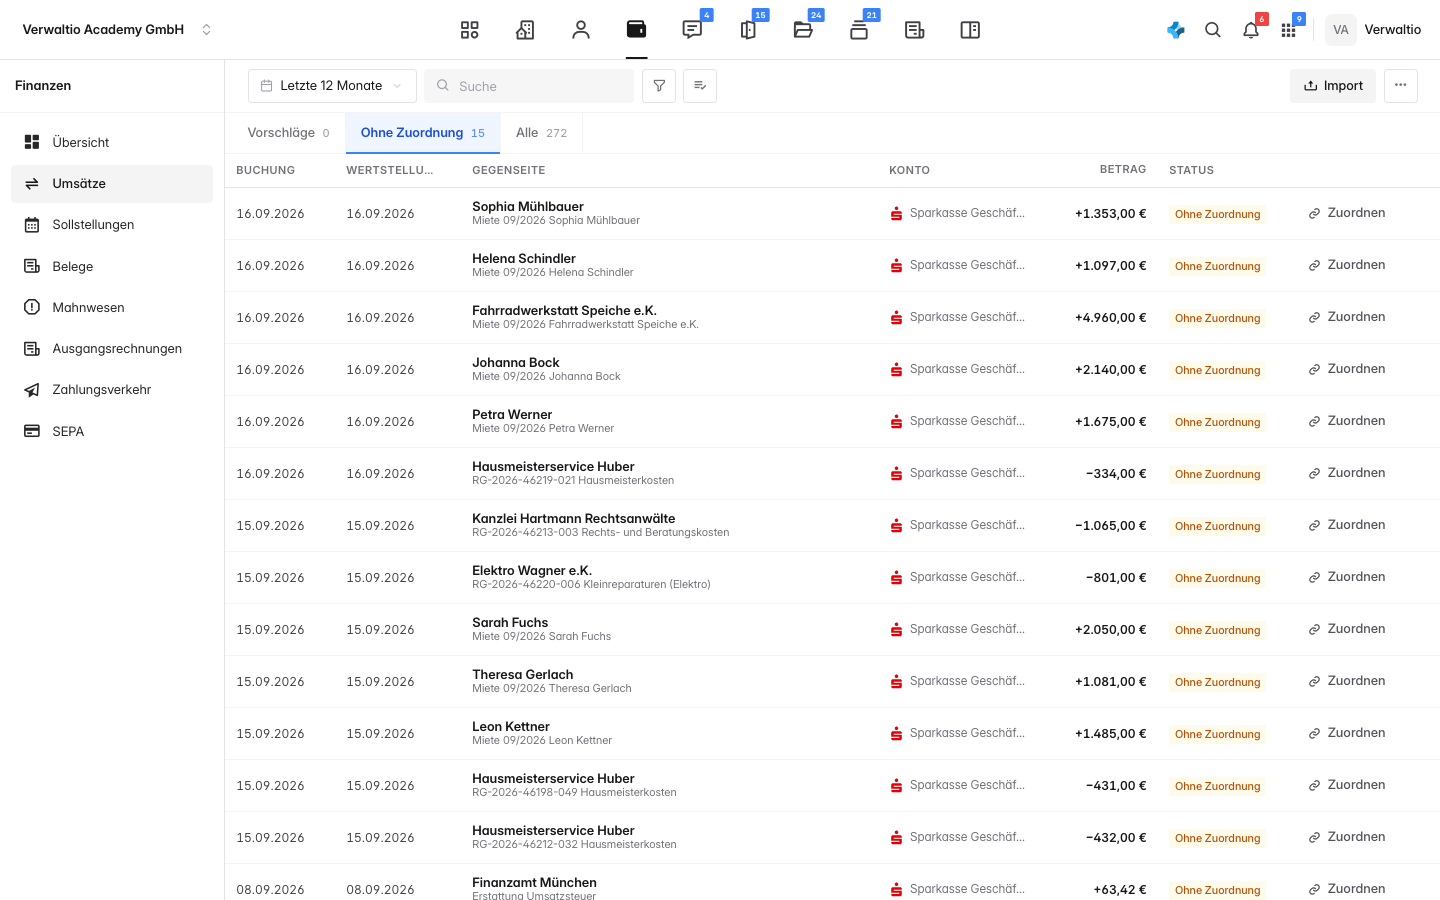The image size is (1440, 900).
Task: Open the Letzte 12 Monate date range dropdown
Action: pyautogui.click(x=332, y=86)
